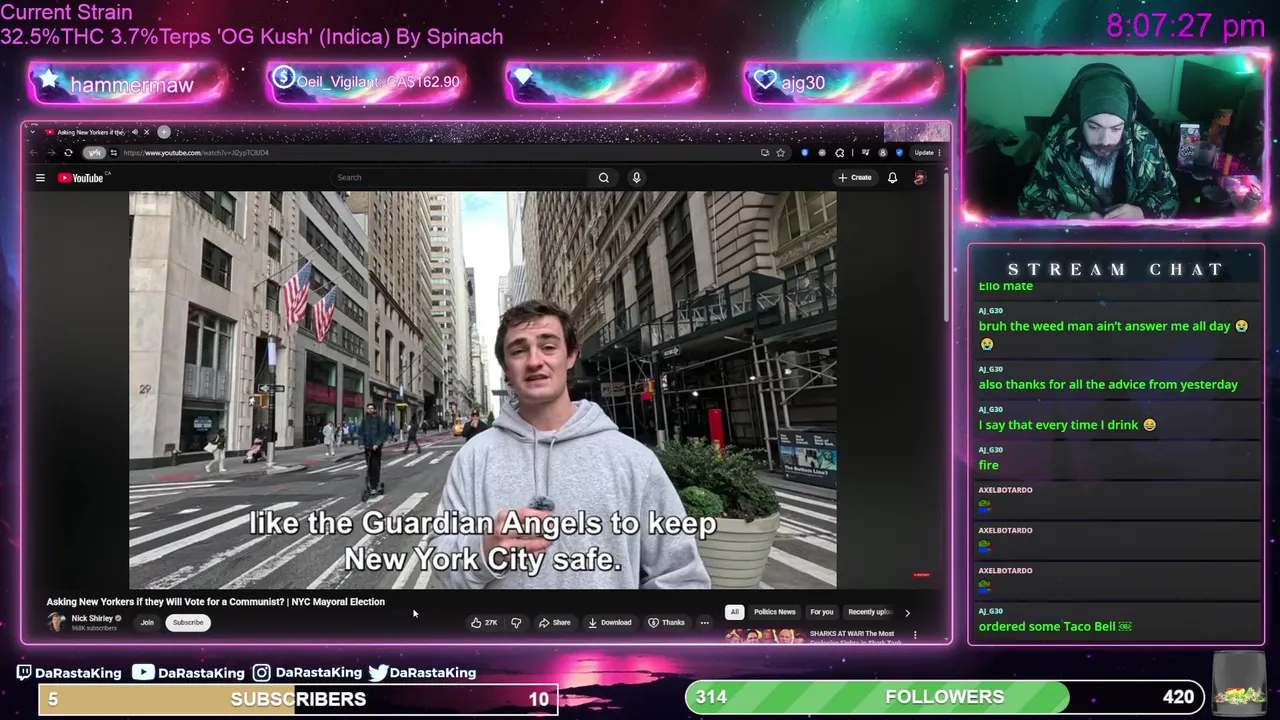Expand more filter chips with right chevron

907,612
